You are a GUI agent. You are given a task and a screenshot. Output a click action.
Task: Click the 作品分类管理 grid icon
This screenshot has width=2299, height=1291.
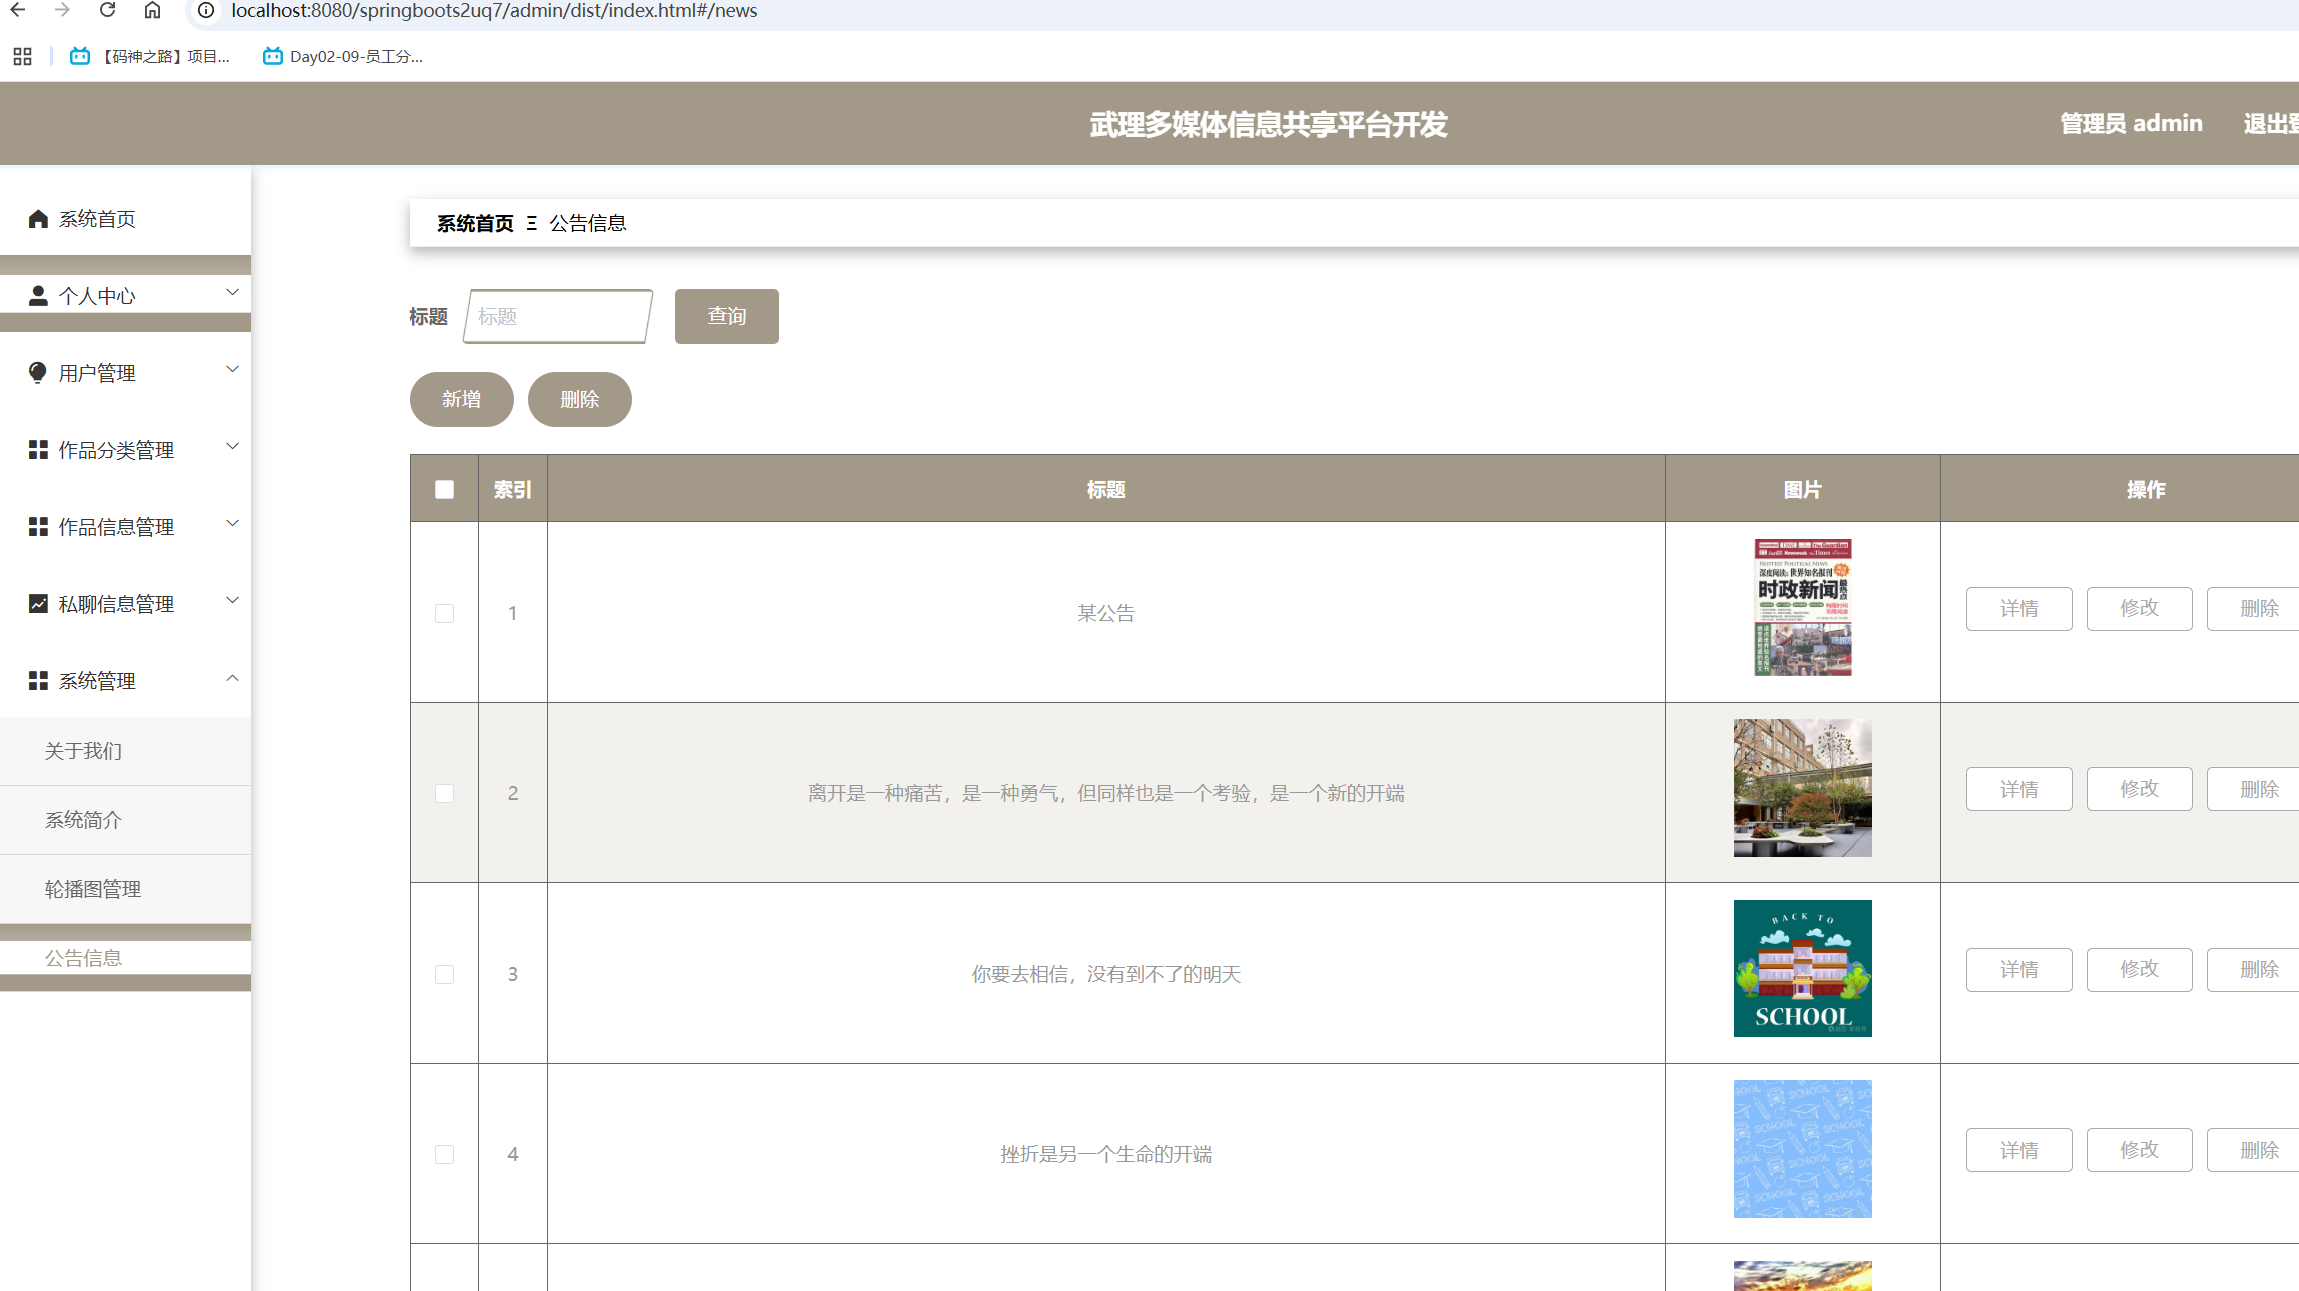coord(38,450)
